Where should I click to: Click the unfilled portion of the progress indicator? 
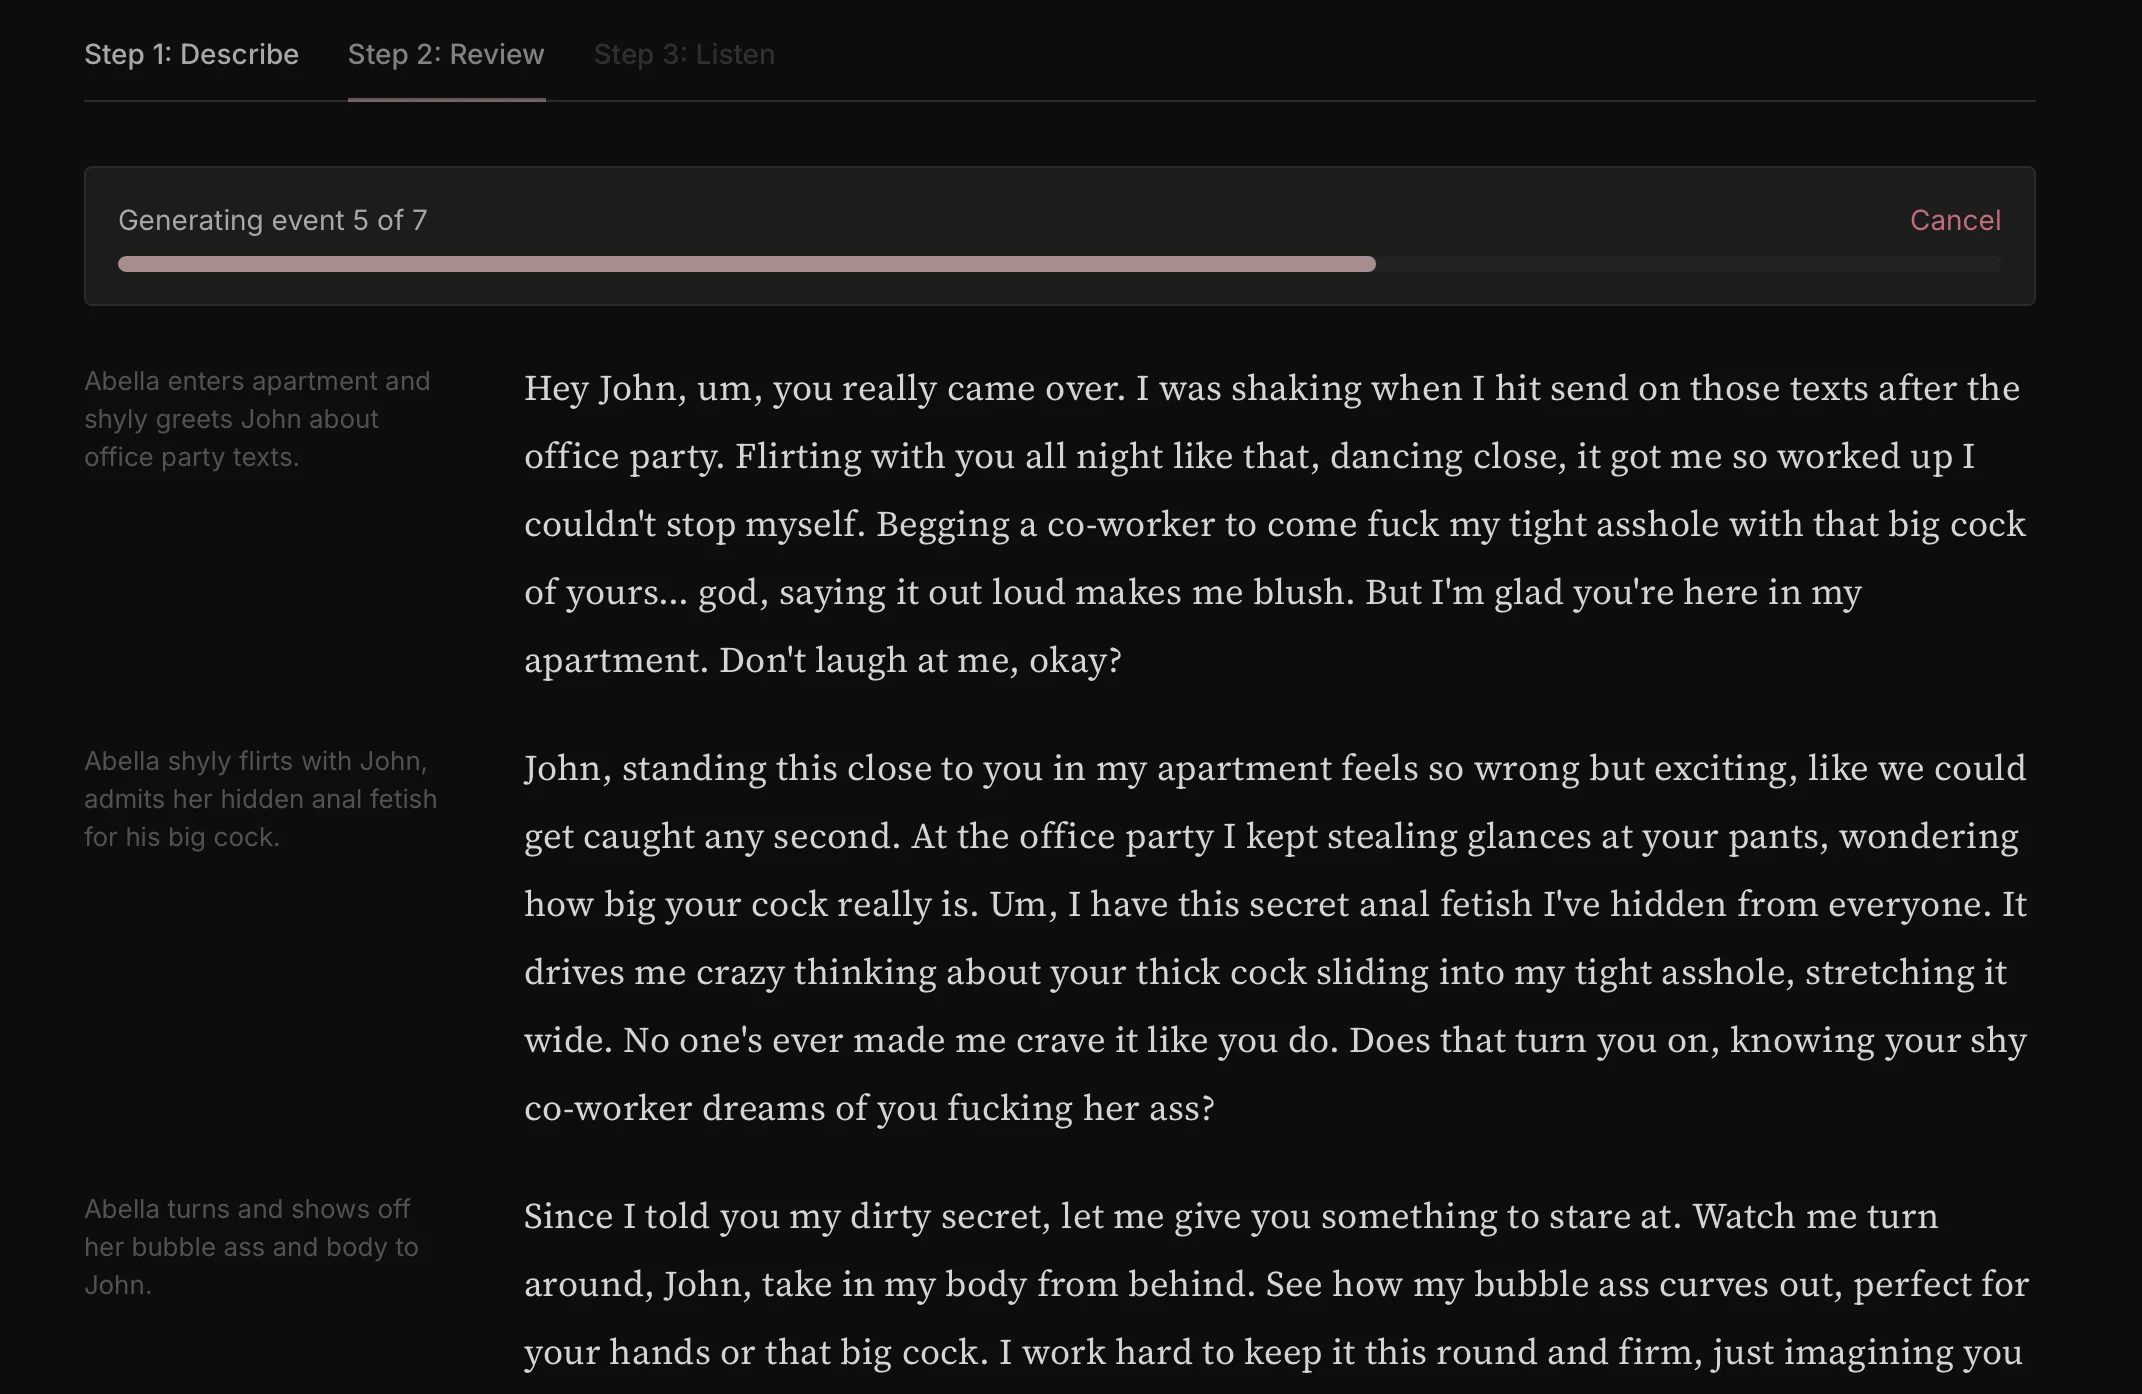[x=1690, y=264]
